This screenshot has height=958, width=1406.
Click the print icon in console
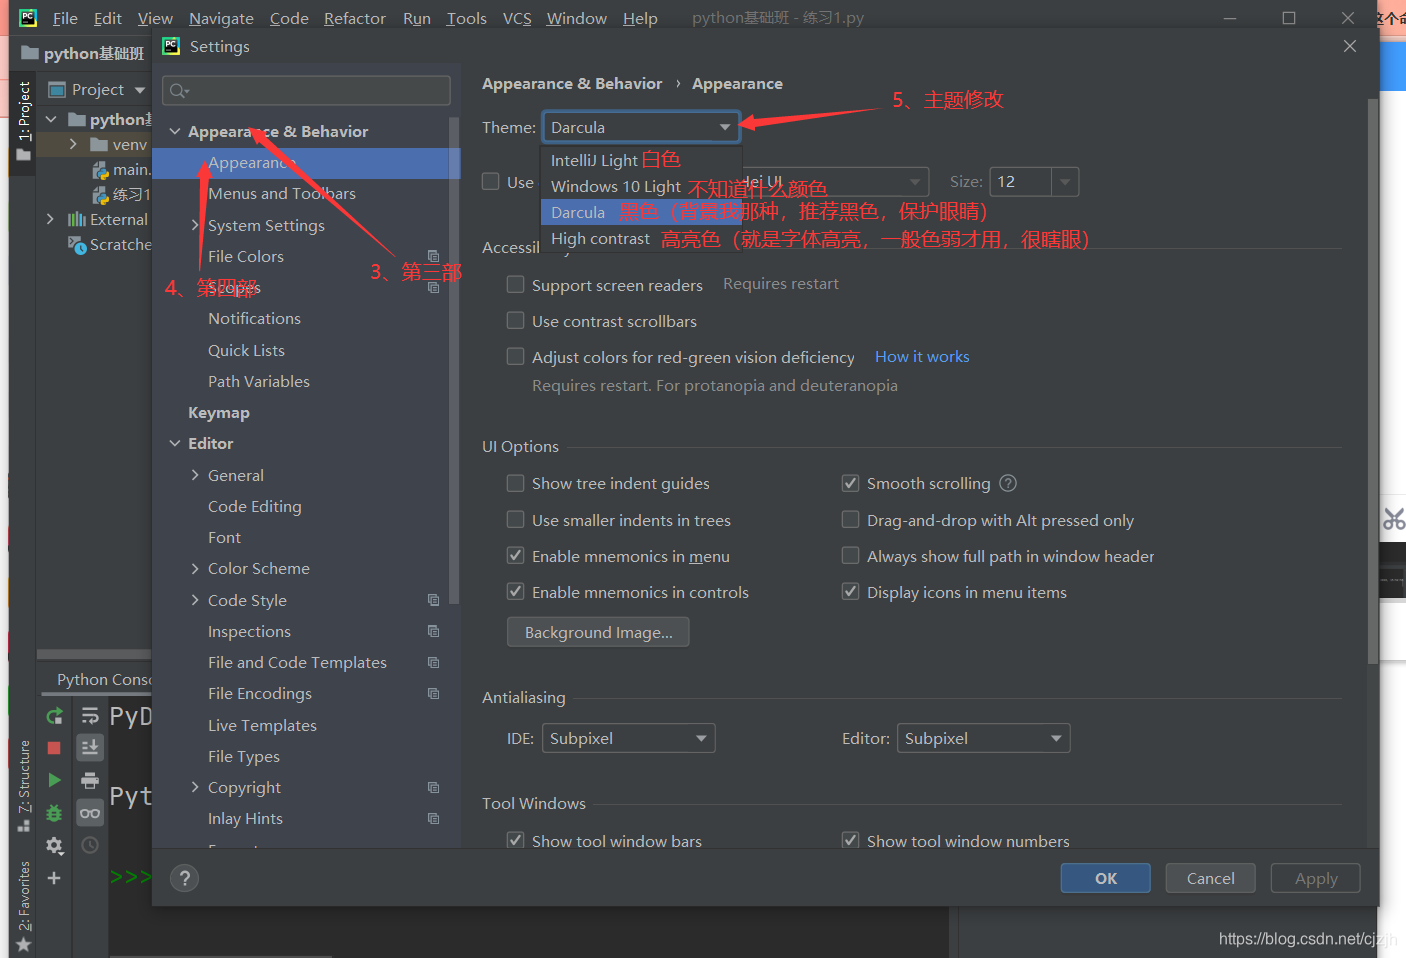[x=90, y=780]
